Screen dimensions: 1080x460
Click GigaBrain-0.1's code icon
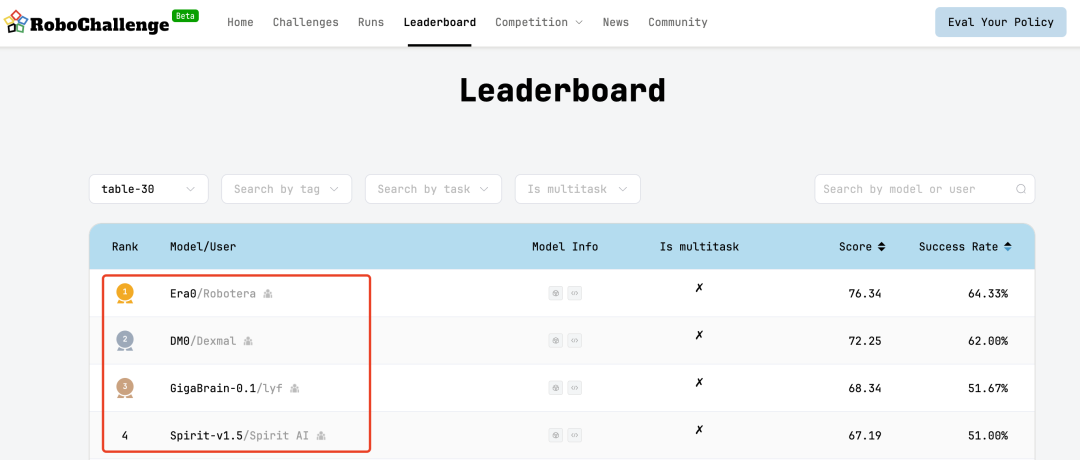(574, 388)
